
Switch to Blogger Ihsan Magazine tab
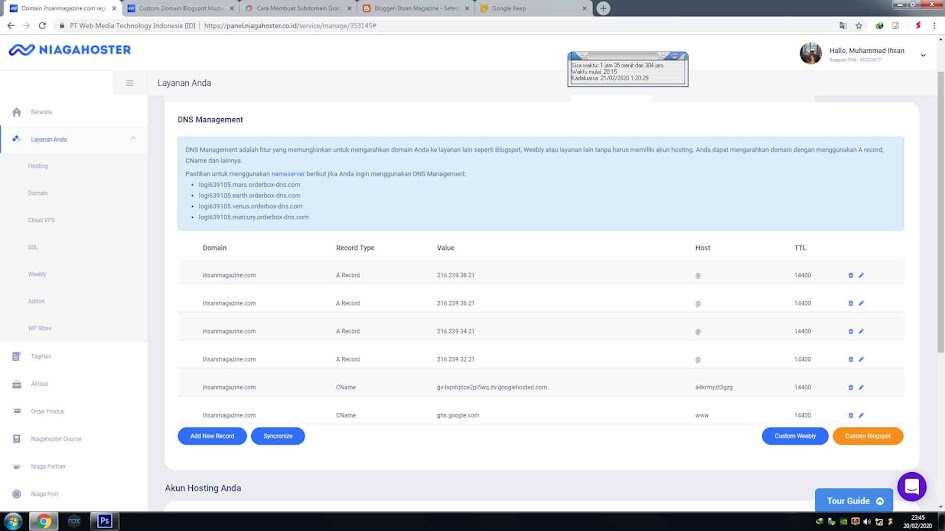tap(415, 8)
